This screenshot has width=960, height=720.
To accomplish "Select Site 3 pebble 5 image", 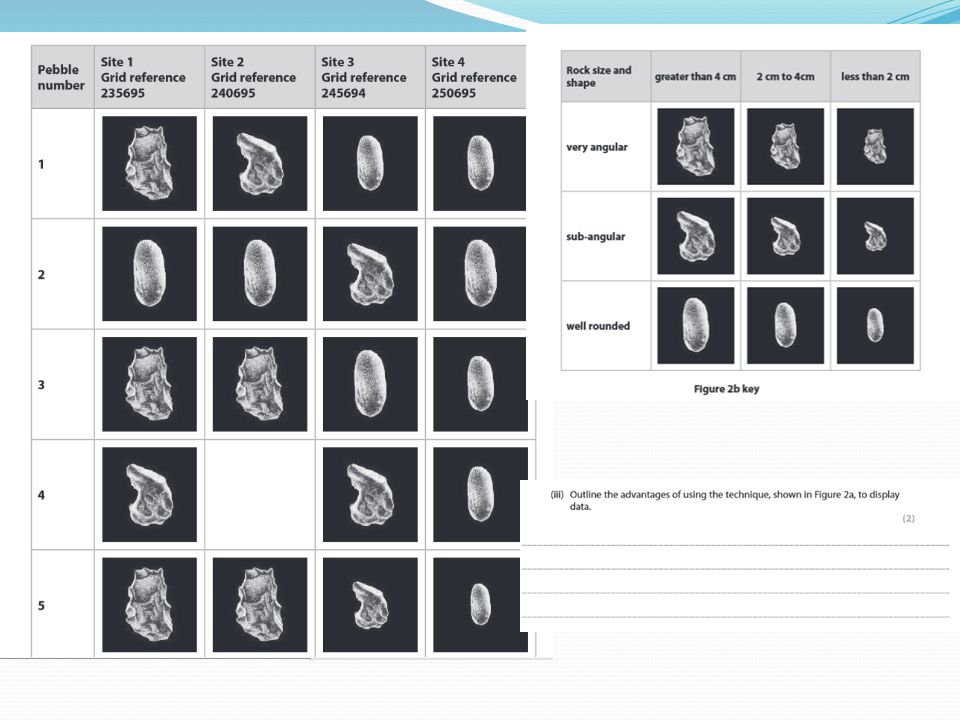I will point(370,604).
